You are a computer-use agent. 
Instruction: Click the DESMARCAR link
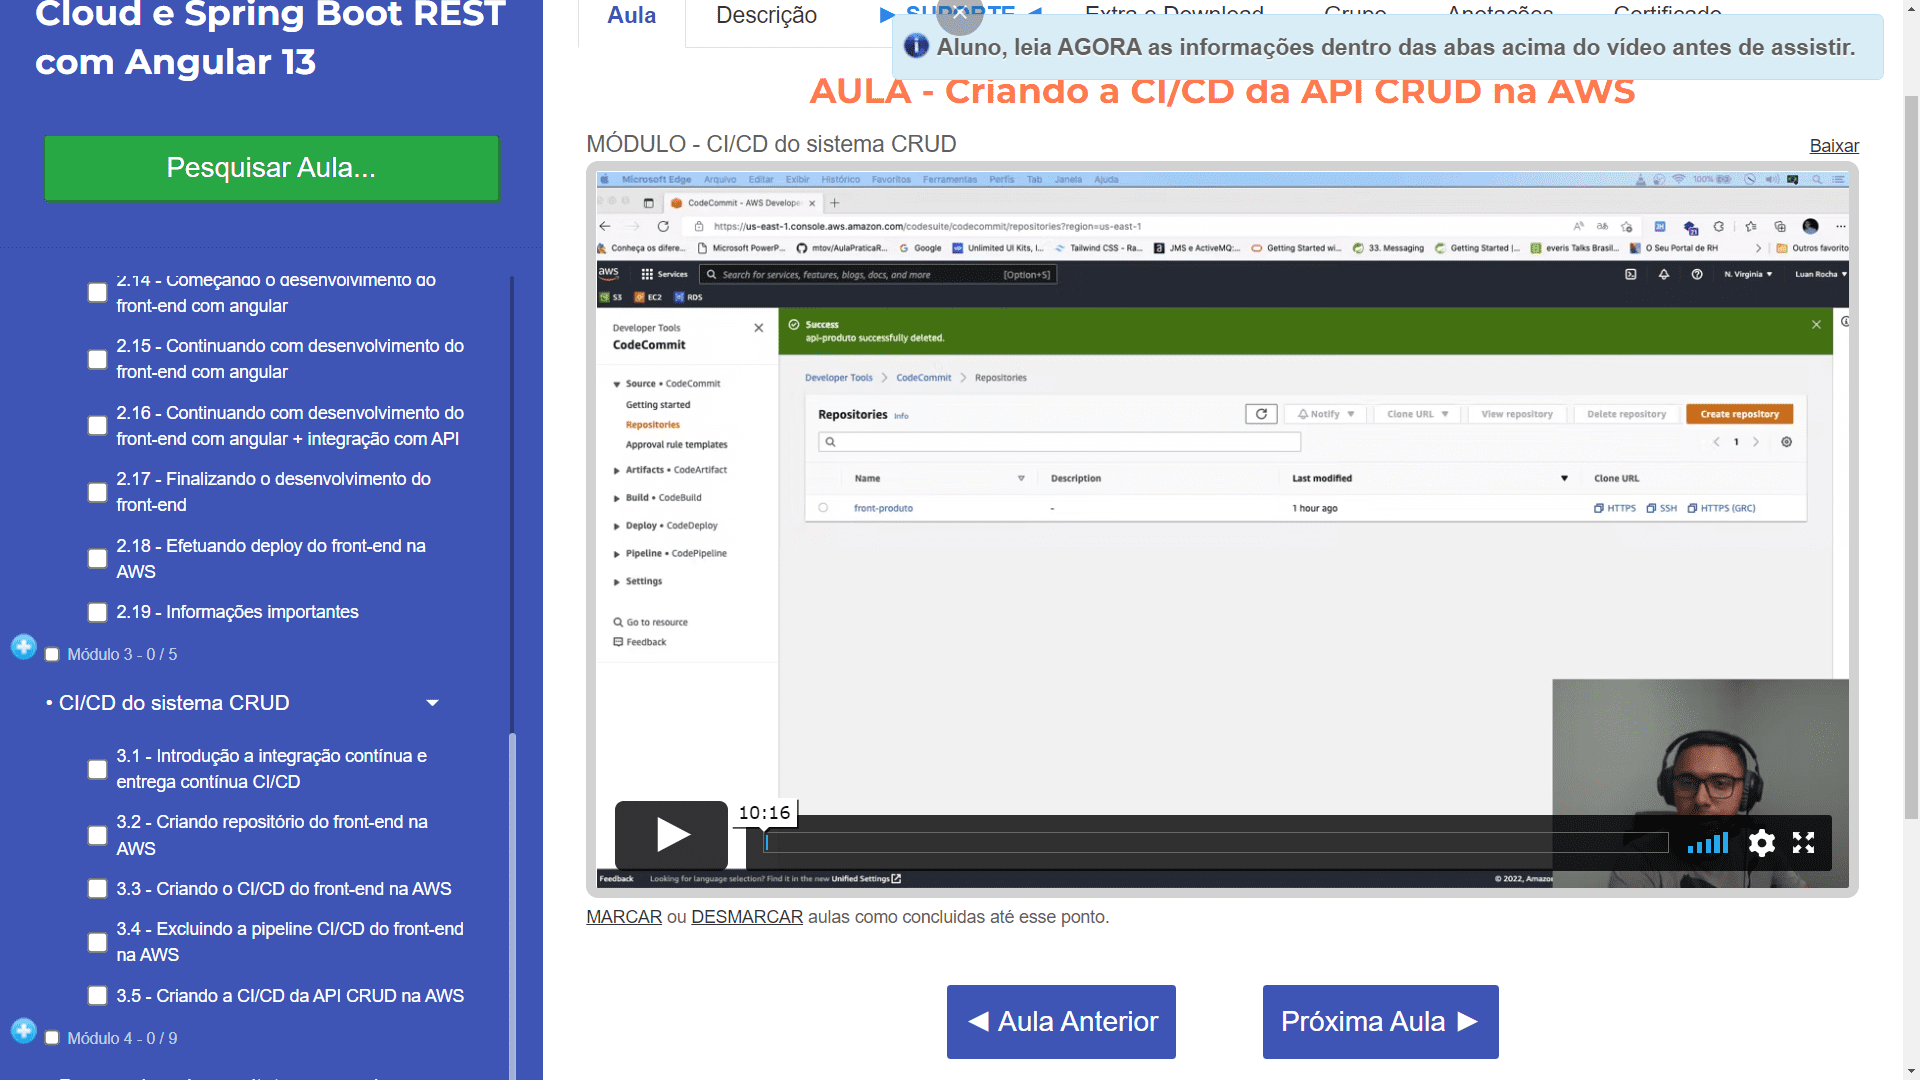(x=747, y=917)
